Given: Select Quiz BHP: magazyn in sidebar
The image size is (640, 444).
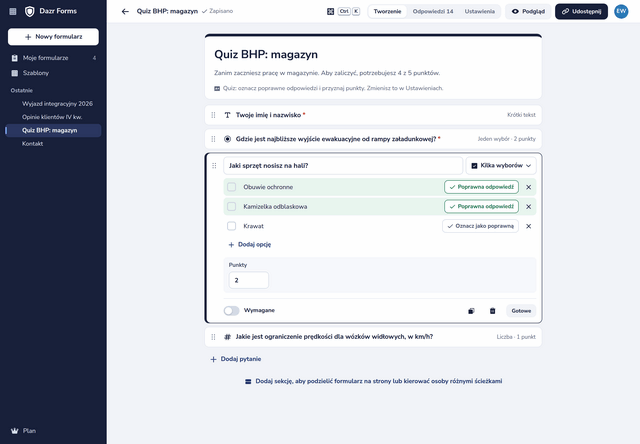Looking at the screenshot, I should coord(53,130).
